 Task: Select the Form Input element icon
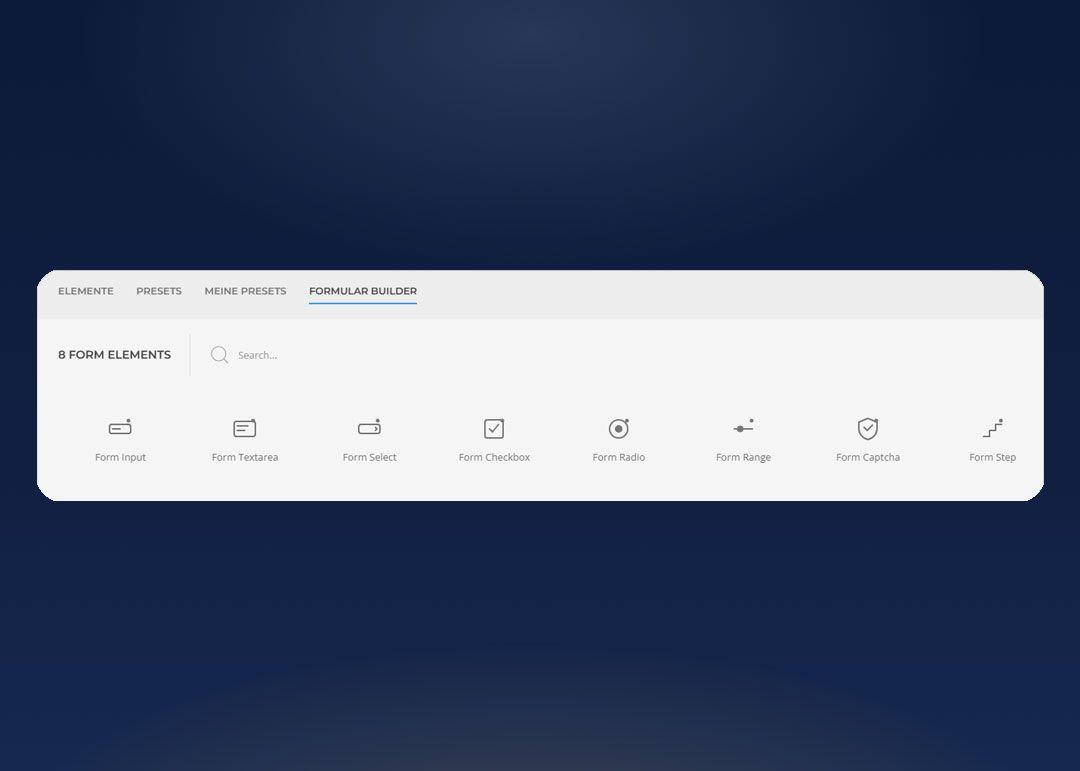point(120,428)
